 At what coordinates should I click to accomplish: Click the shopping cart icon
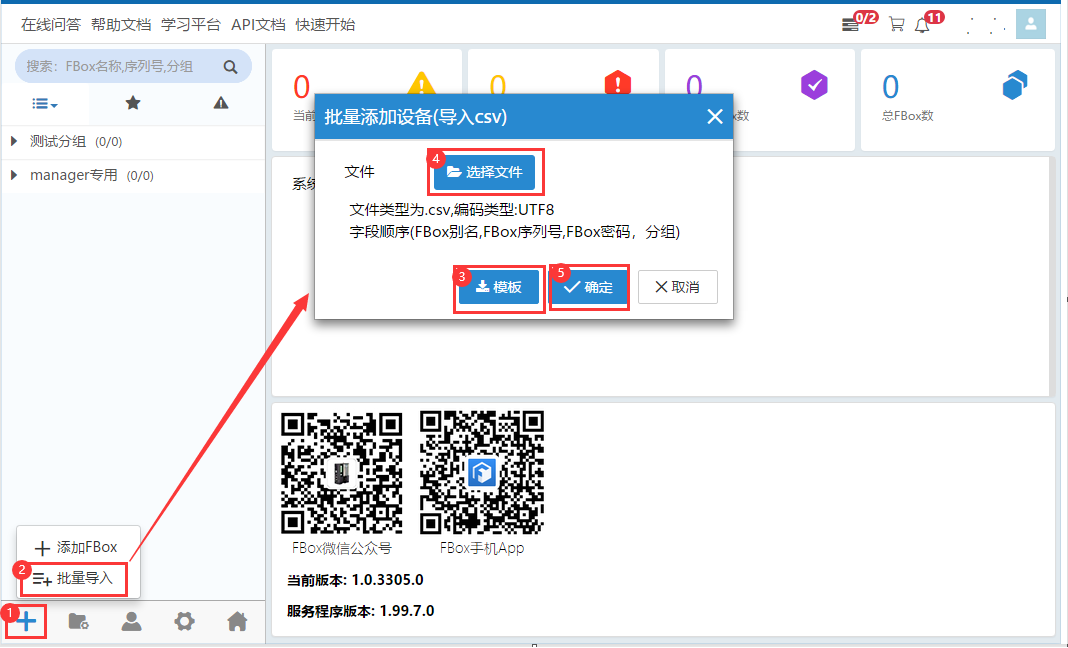pyautogui.click(x=896, y=25)
